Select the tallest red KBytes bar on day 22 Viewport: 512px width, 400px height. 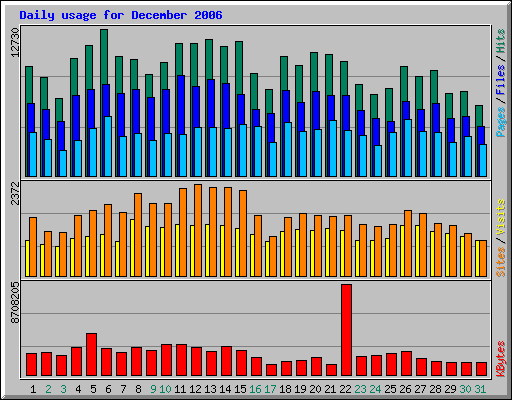pyautogui.click(x=346, y=330)
